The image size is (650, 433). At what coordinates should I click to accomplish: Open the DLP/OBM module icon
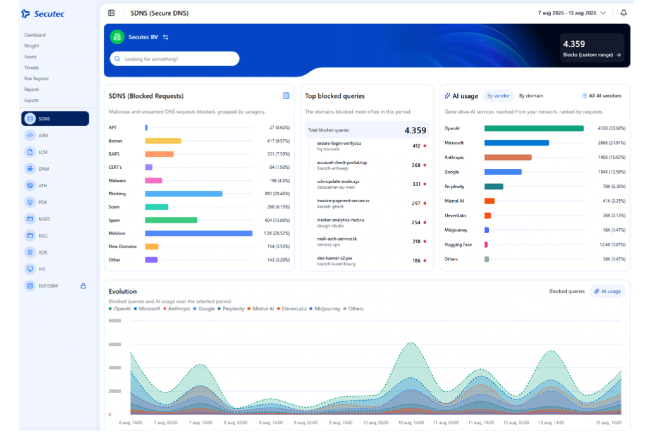pyautogui.click(x=30, y=285)
